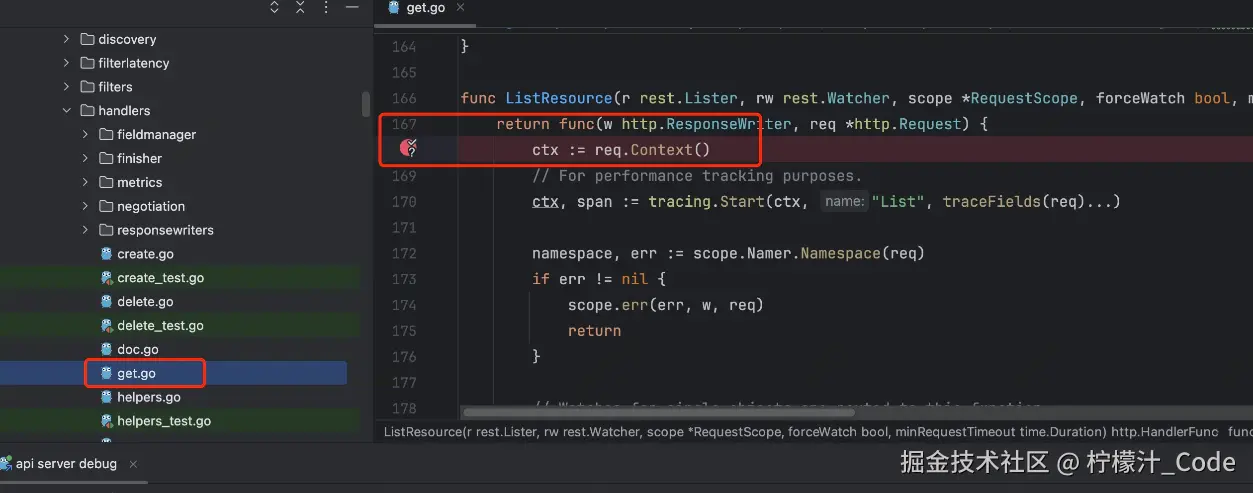
Task: Click the Go file icon beside doc.go
Action: click(106, 350)
